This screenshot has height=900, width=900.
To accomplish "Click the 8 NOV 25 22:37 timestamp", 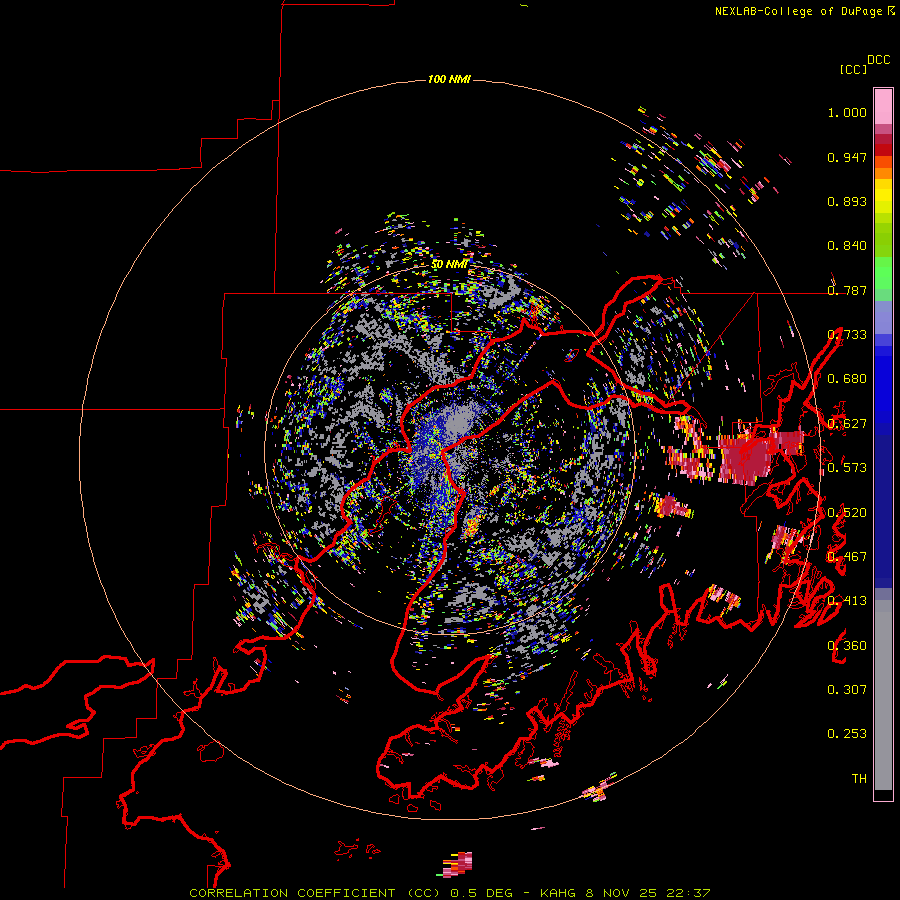I will pos(648,893).
